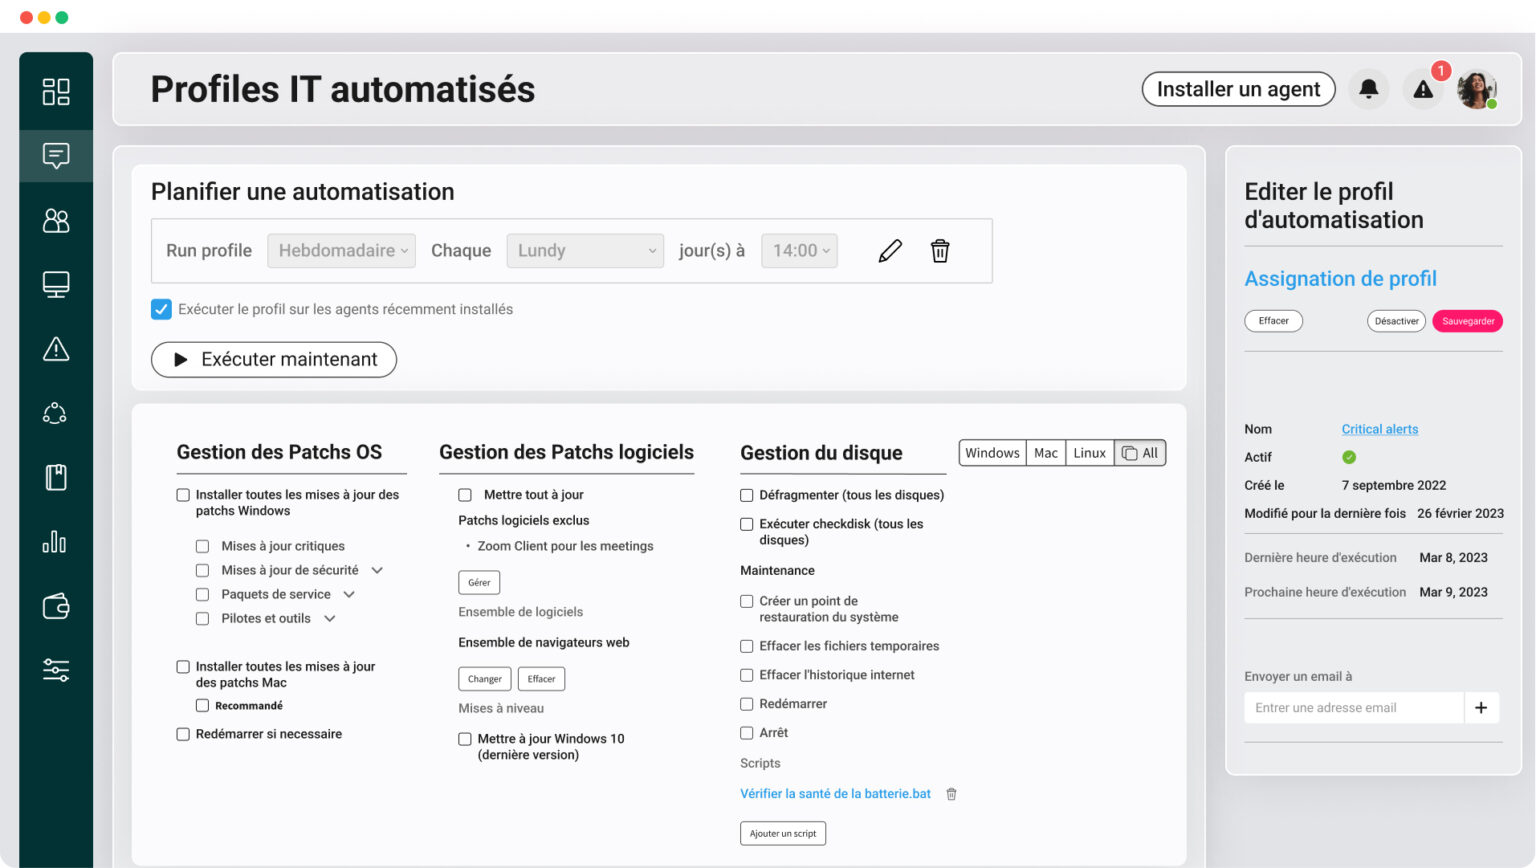Select the Mac platform tab
Image resolution: width=1536 pixels, height=868 pixels.
1045,452
